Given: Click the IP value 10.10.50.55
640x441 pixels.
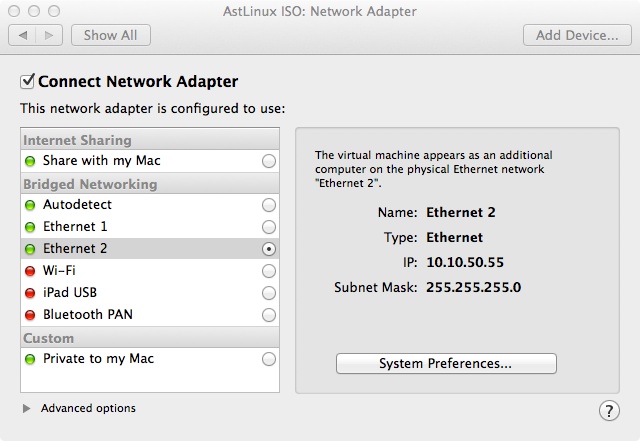Looking at the screenshot, I should (465, 262).
